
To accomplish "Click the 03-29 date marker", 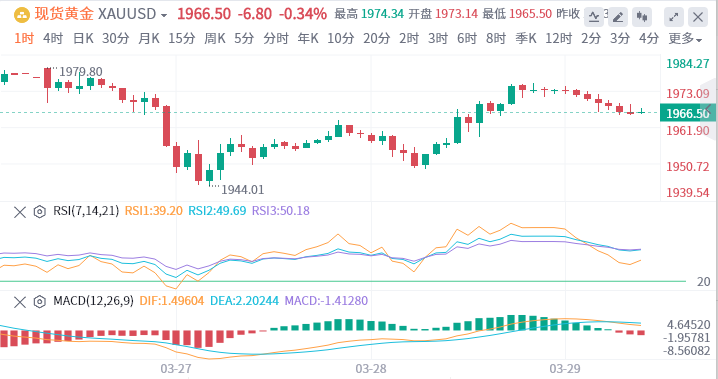I will pos(565,368).
